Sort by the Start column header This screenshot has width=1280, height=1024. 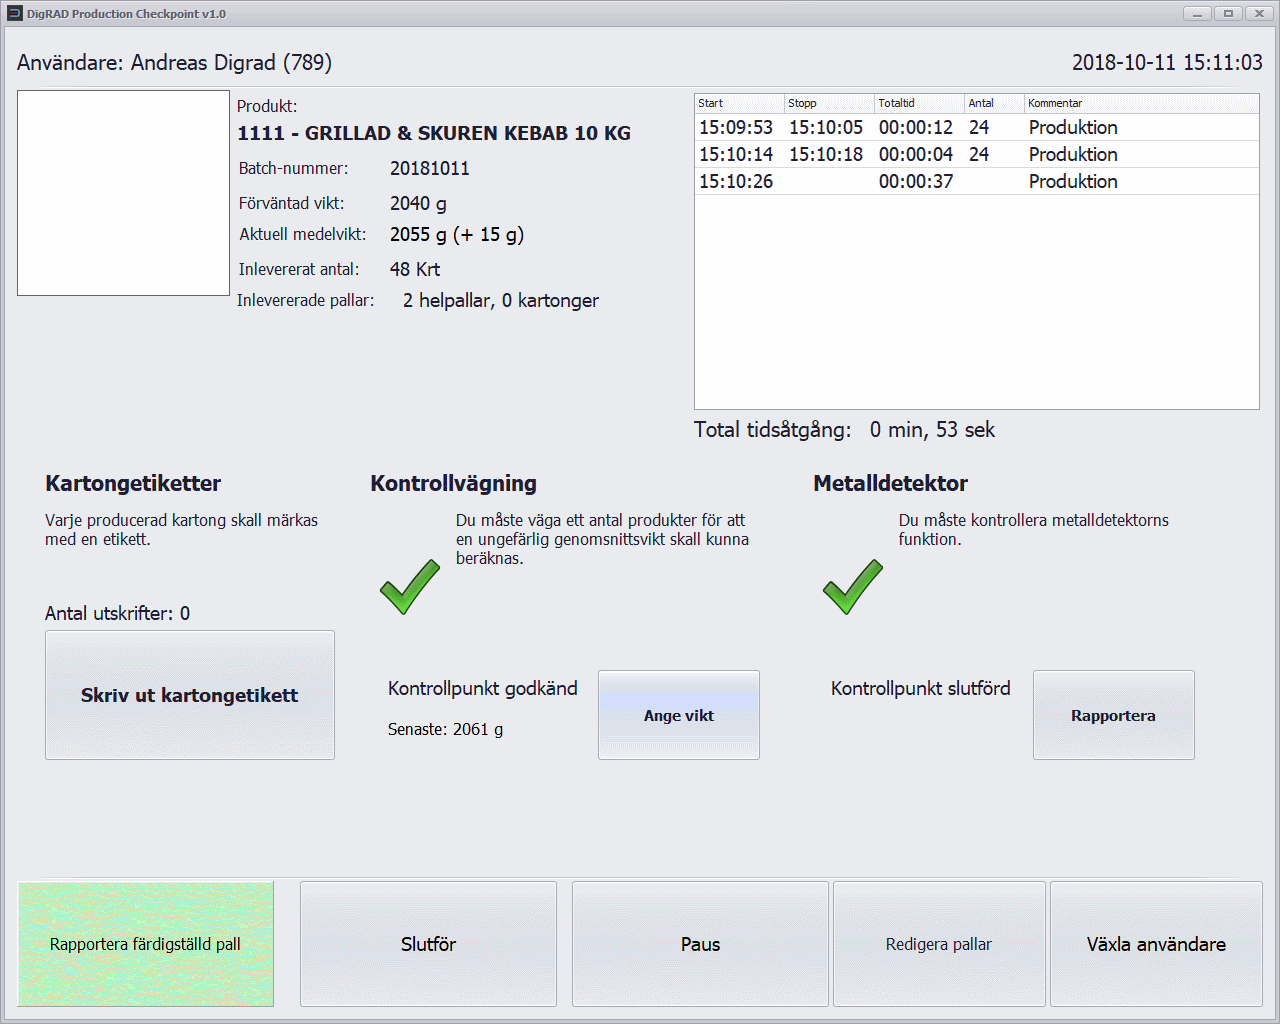(x=739, y=103)
